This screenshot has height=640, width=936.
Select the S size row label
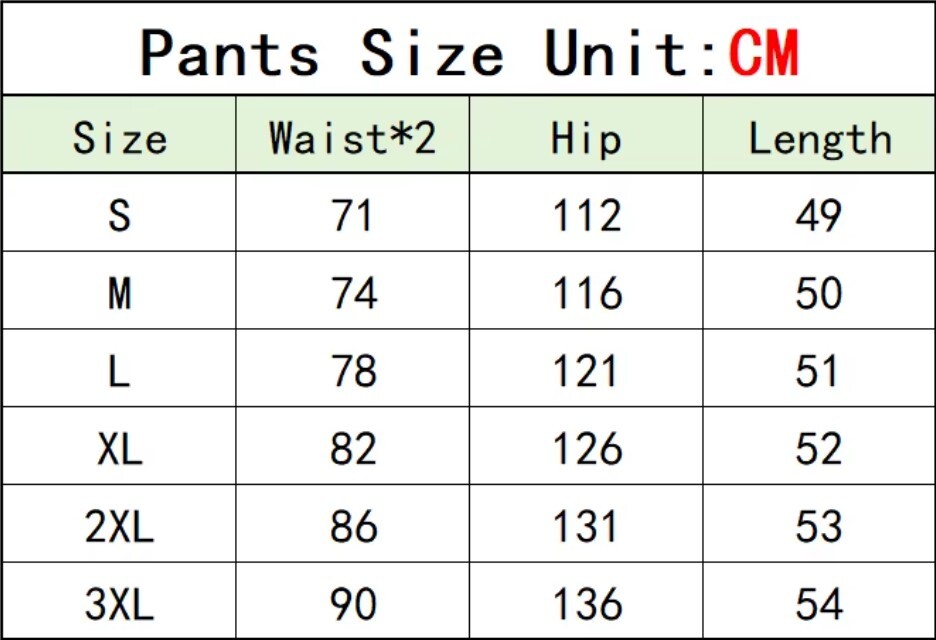click(119, 215)
